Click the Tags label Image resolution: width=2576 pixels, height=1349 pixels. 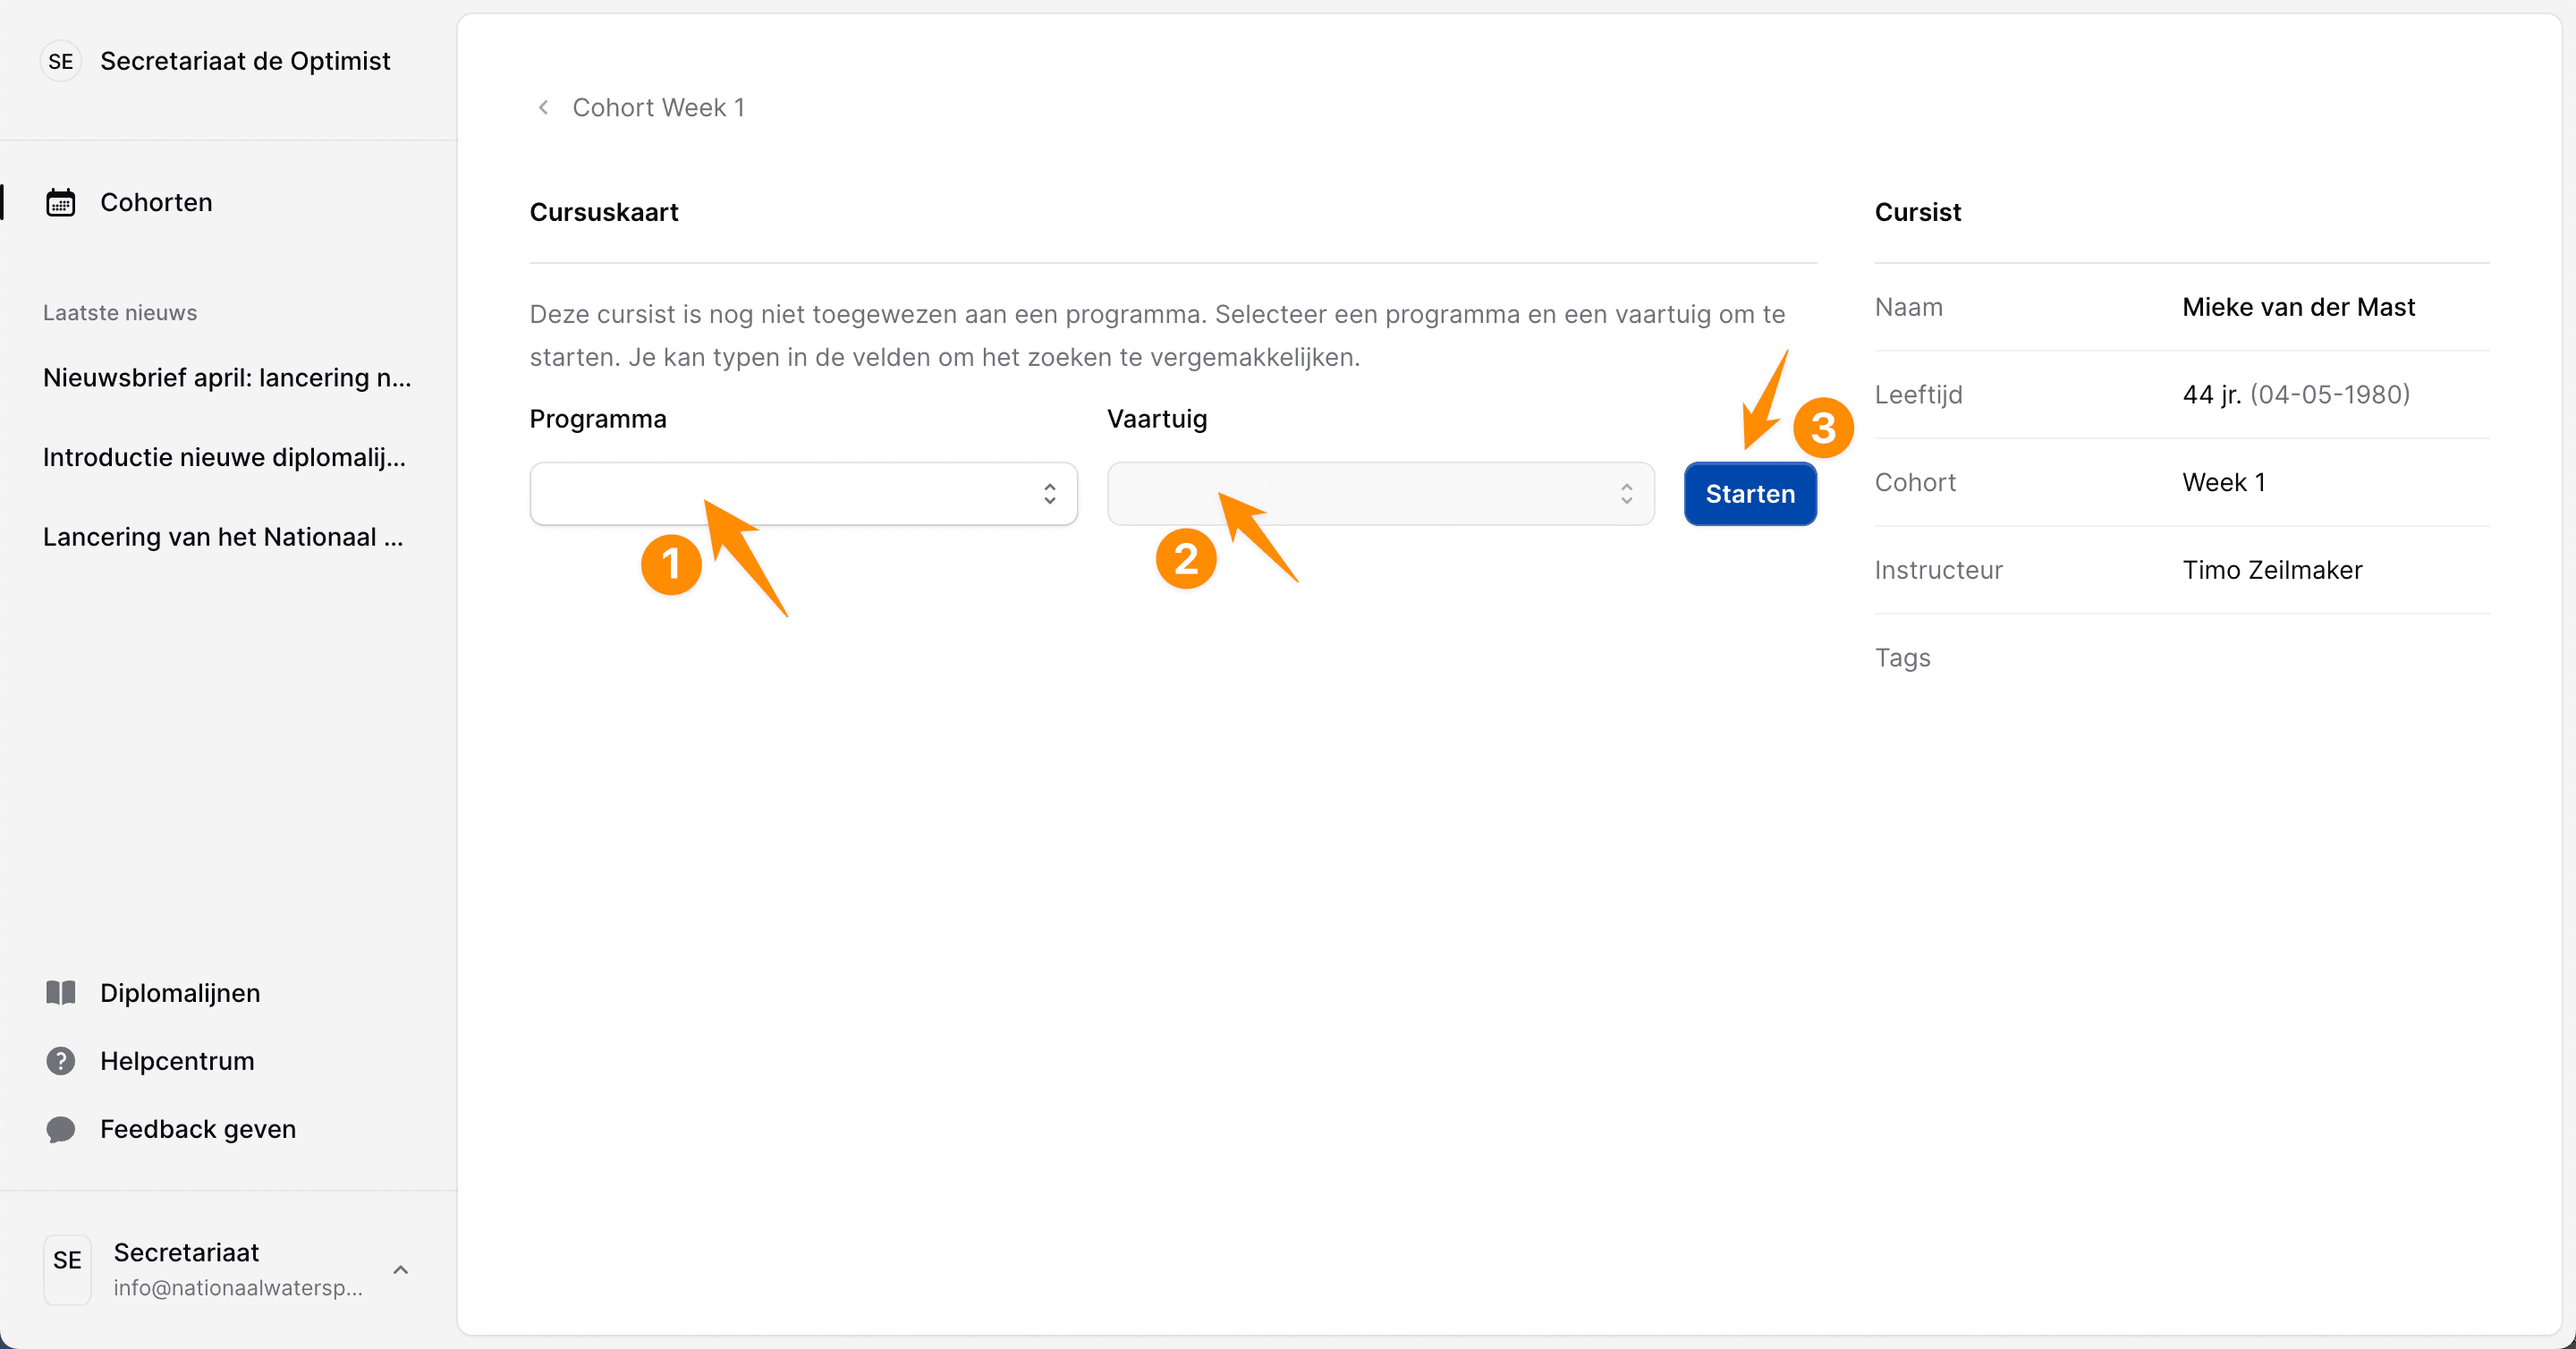1902,657
